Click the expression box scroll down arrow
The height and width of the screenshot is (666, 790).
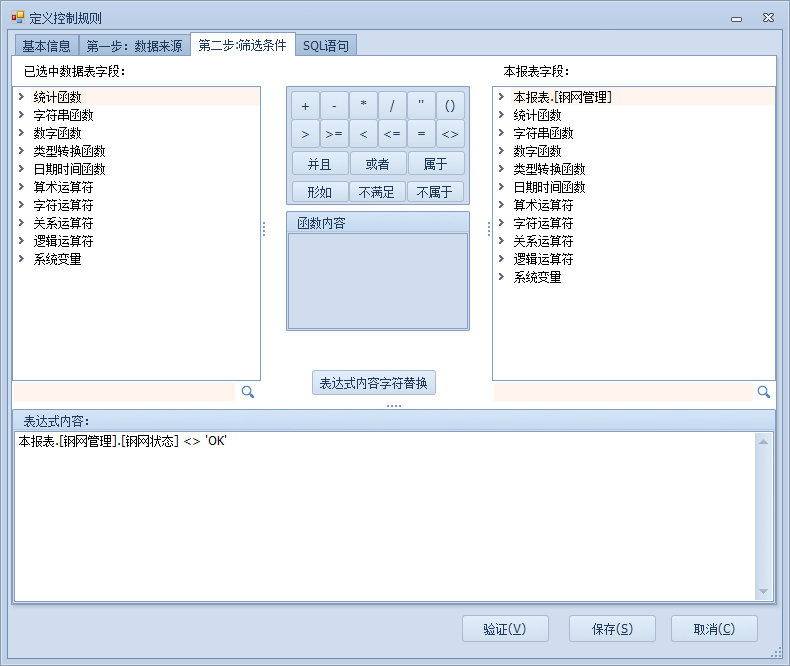pyautogui.click(x=764, y=592)
